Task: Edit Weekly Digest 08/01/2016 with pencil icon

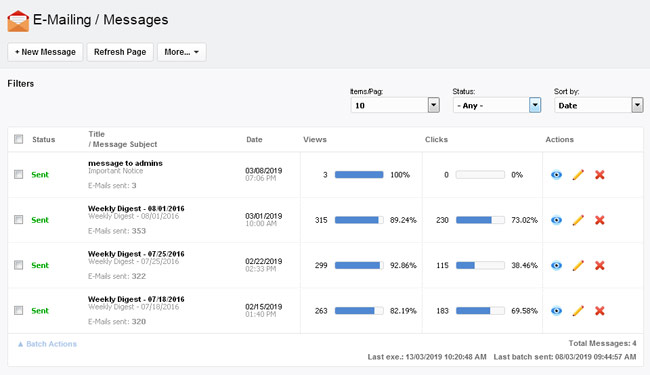Action: 578,220
